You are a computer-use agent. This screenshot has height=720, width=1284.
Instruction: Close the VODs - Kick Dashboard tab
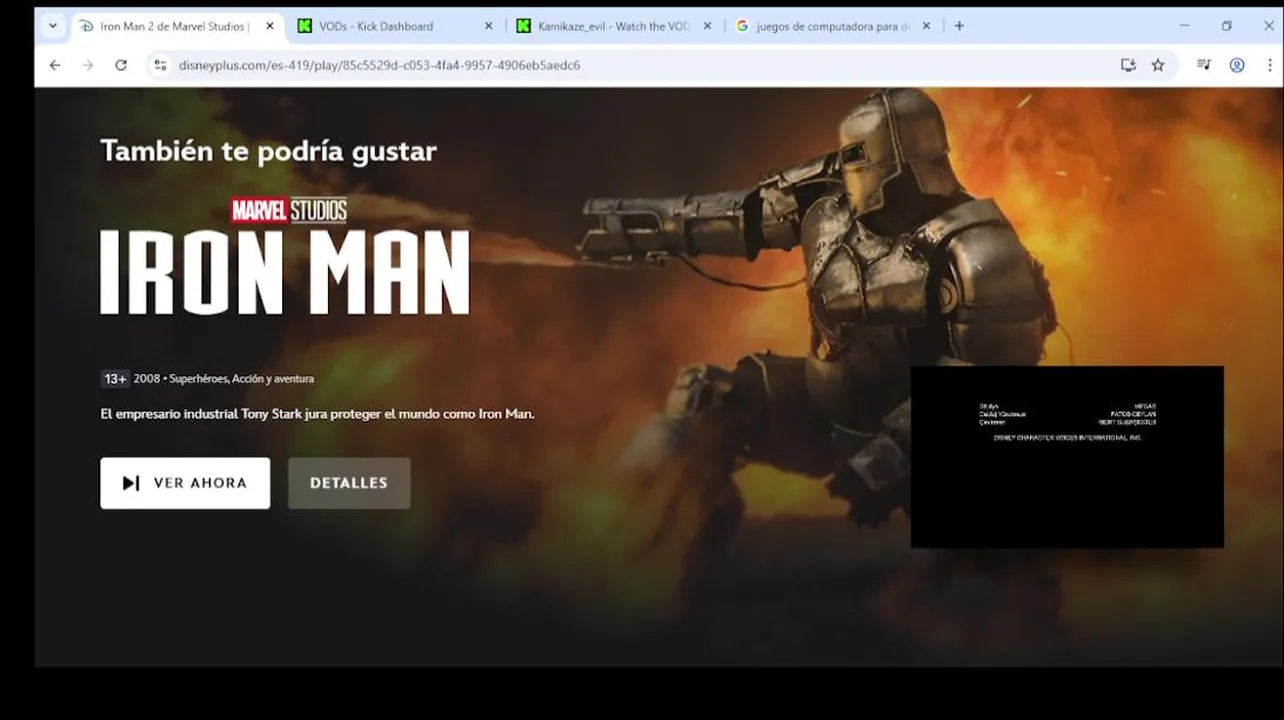[488, 26]
